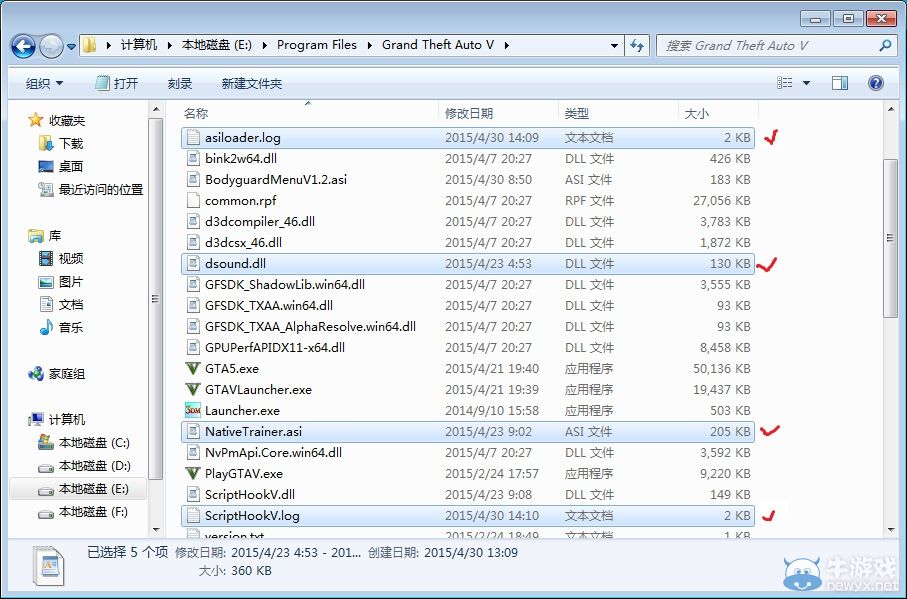Click the navigation pane scroll up arrow

point(156,109)
